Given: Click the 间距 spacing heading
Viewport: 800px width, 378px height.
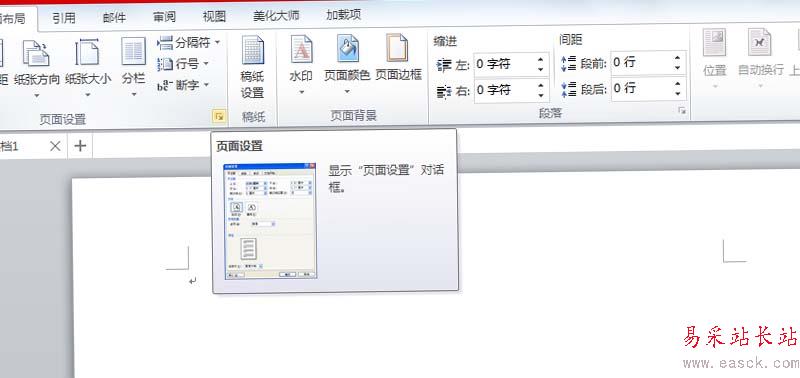Looking at the screenshot, I should click(570, 39).
